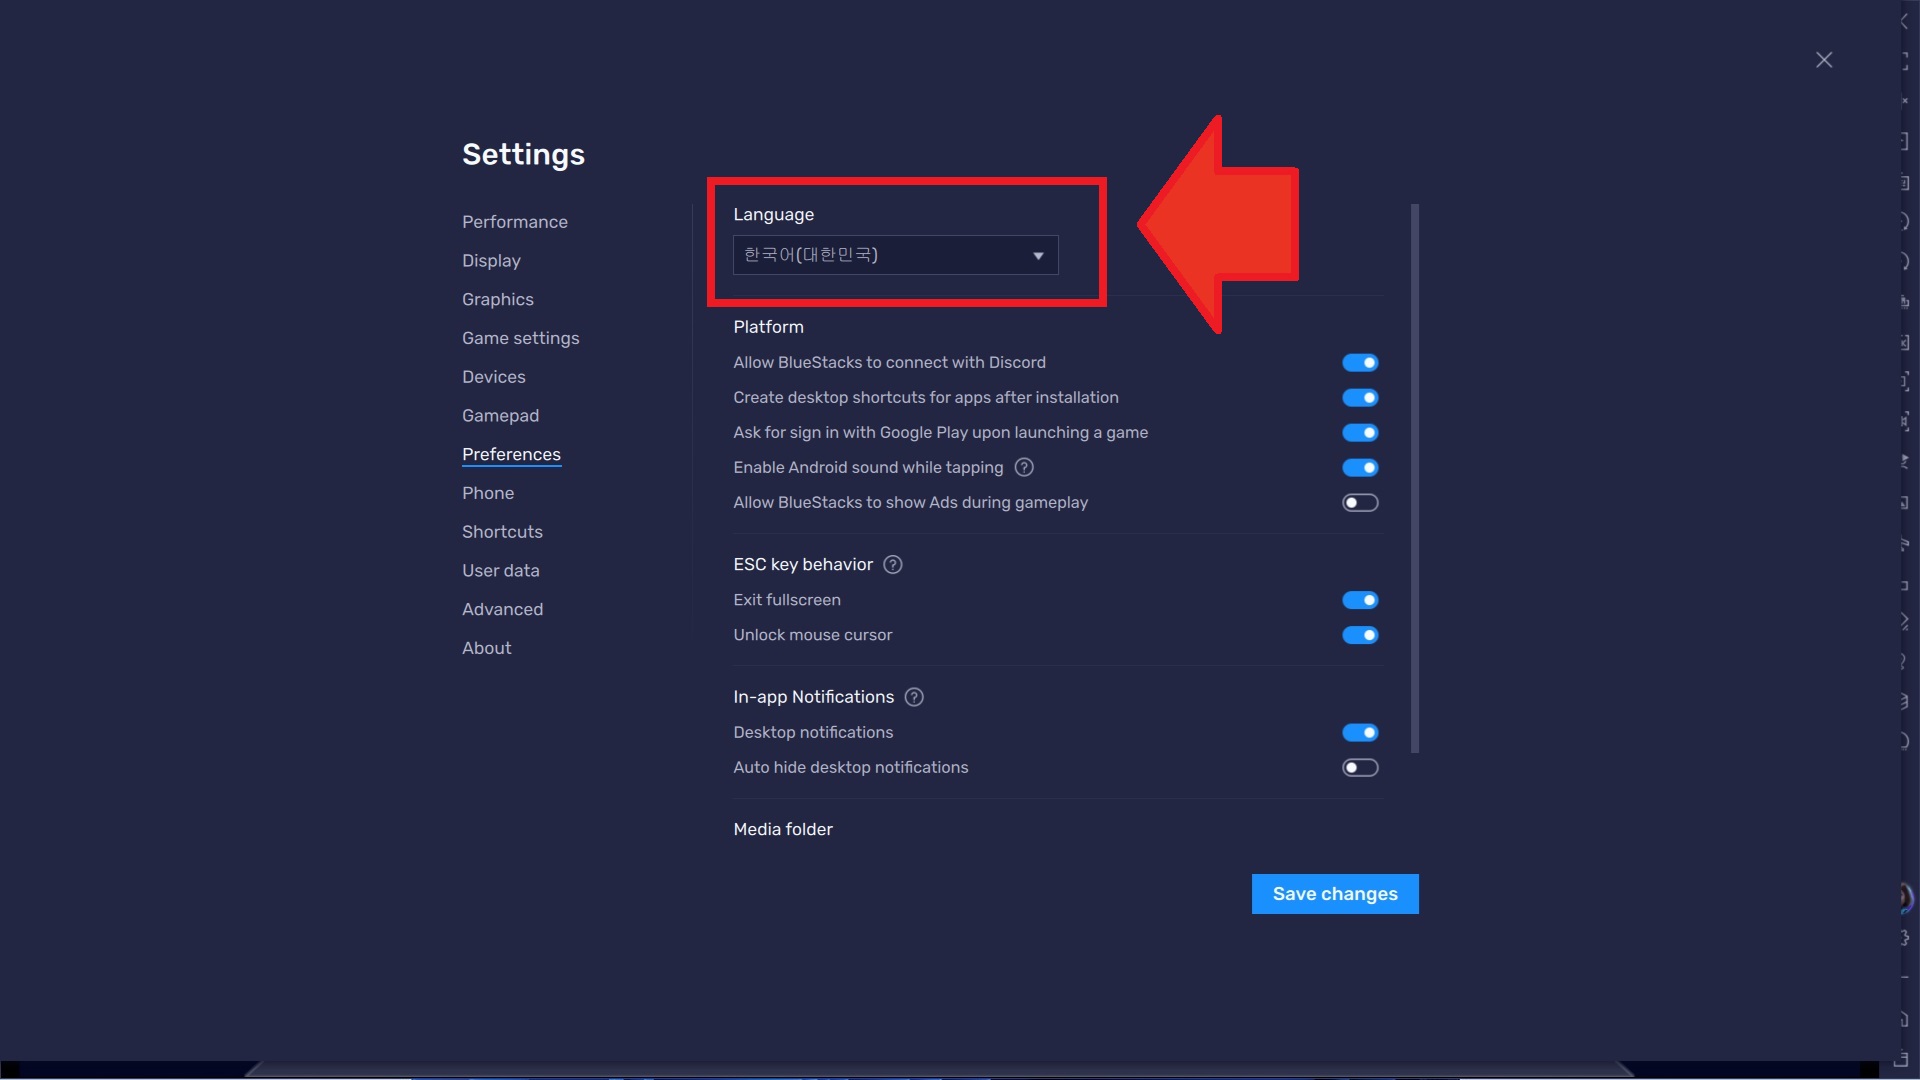Click "Auto hide desktop notifications" label text
Image resolution: width=1920 pixels, height=1080 pixels.
[851, 768]
